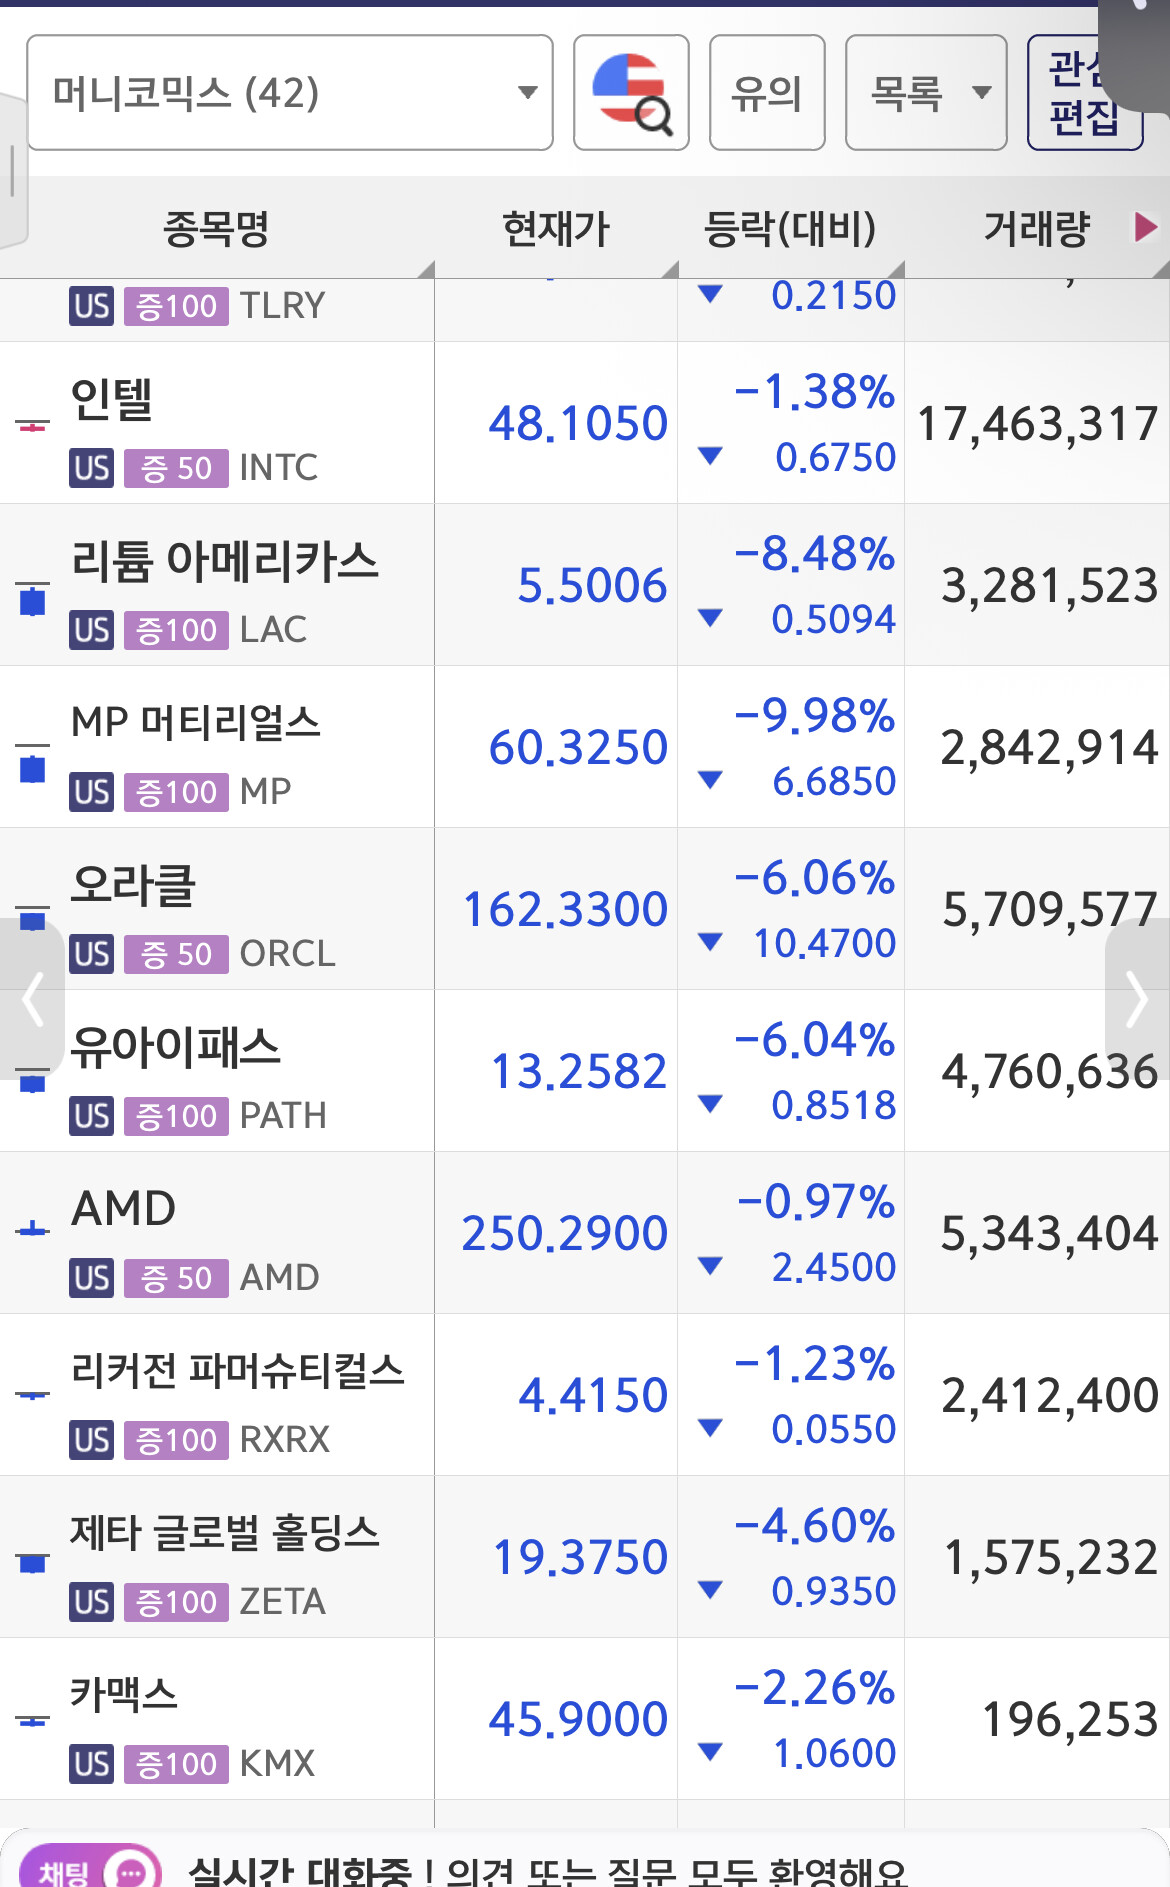Tap AMD candlestick mini chart icon
Screen dimensions: 1170x1887
33,1228
